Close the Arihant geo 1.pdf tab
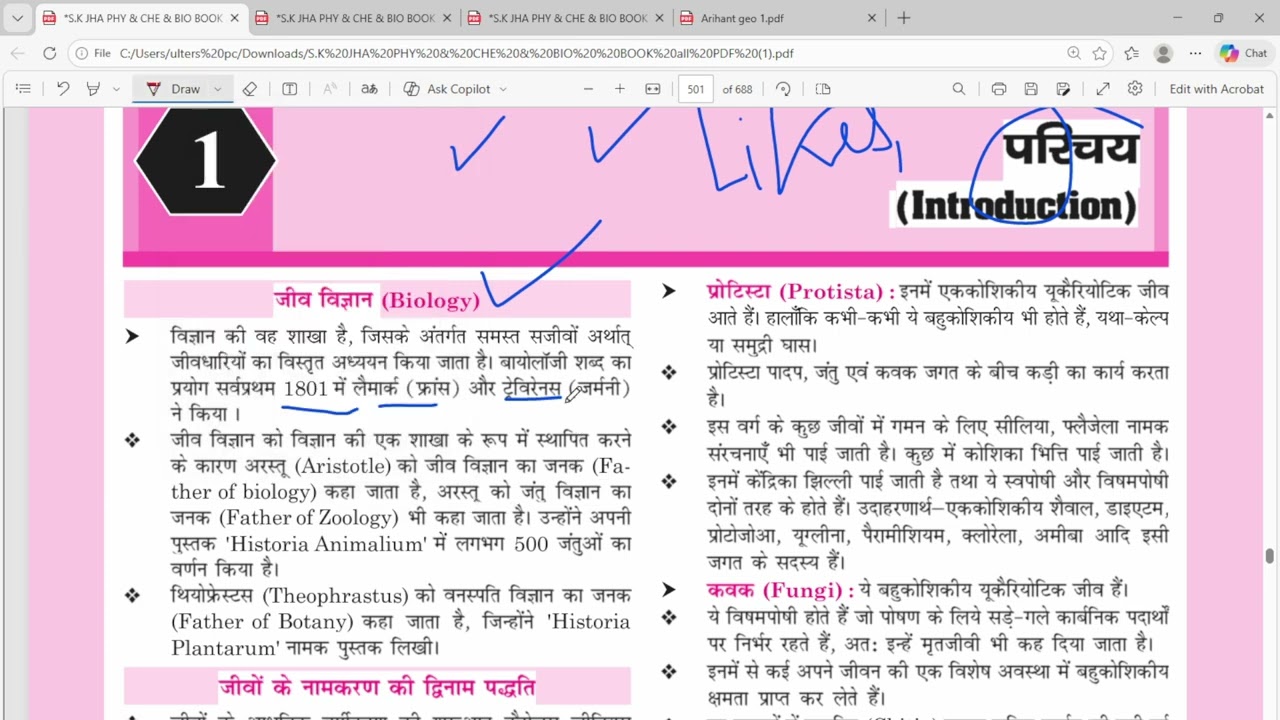Screen dimensions: 1280x720 click(871, 18)
